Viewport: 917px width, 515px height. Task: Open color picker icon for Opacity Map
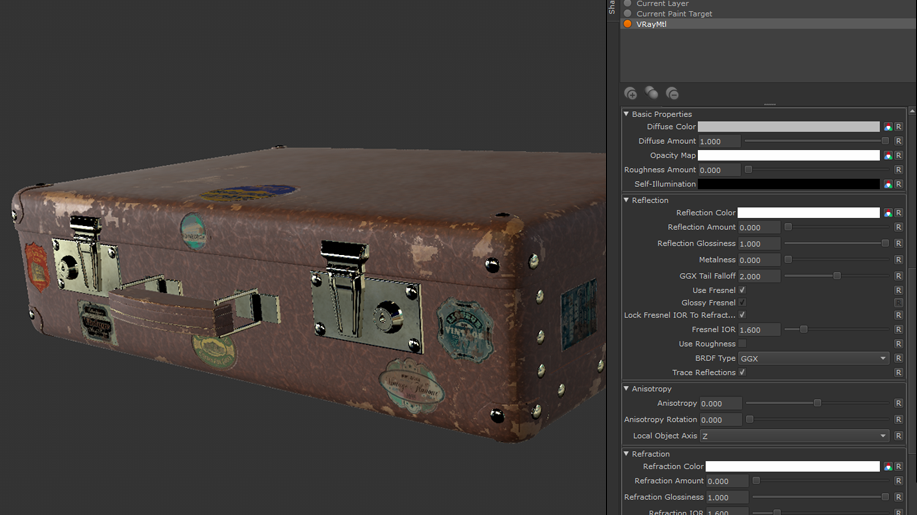(887, 156)
